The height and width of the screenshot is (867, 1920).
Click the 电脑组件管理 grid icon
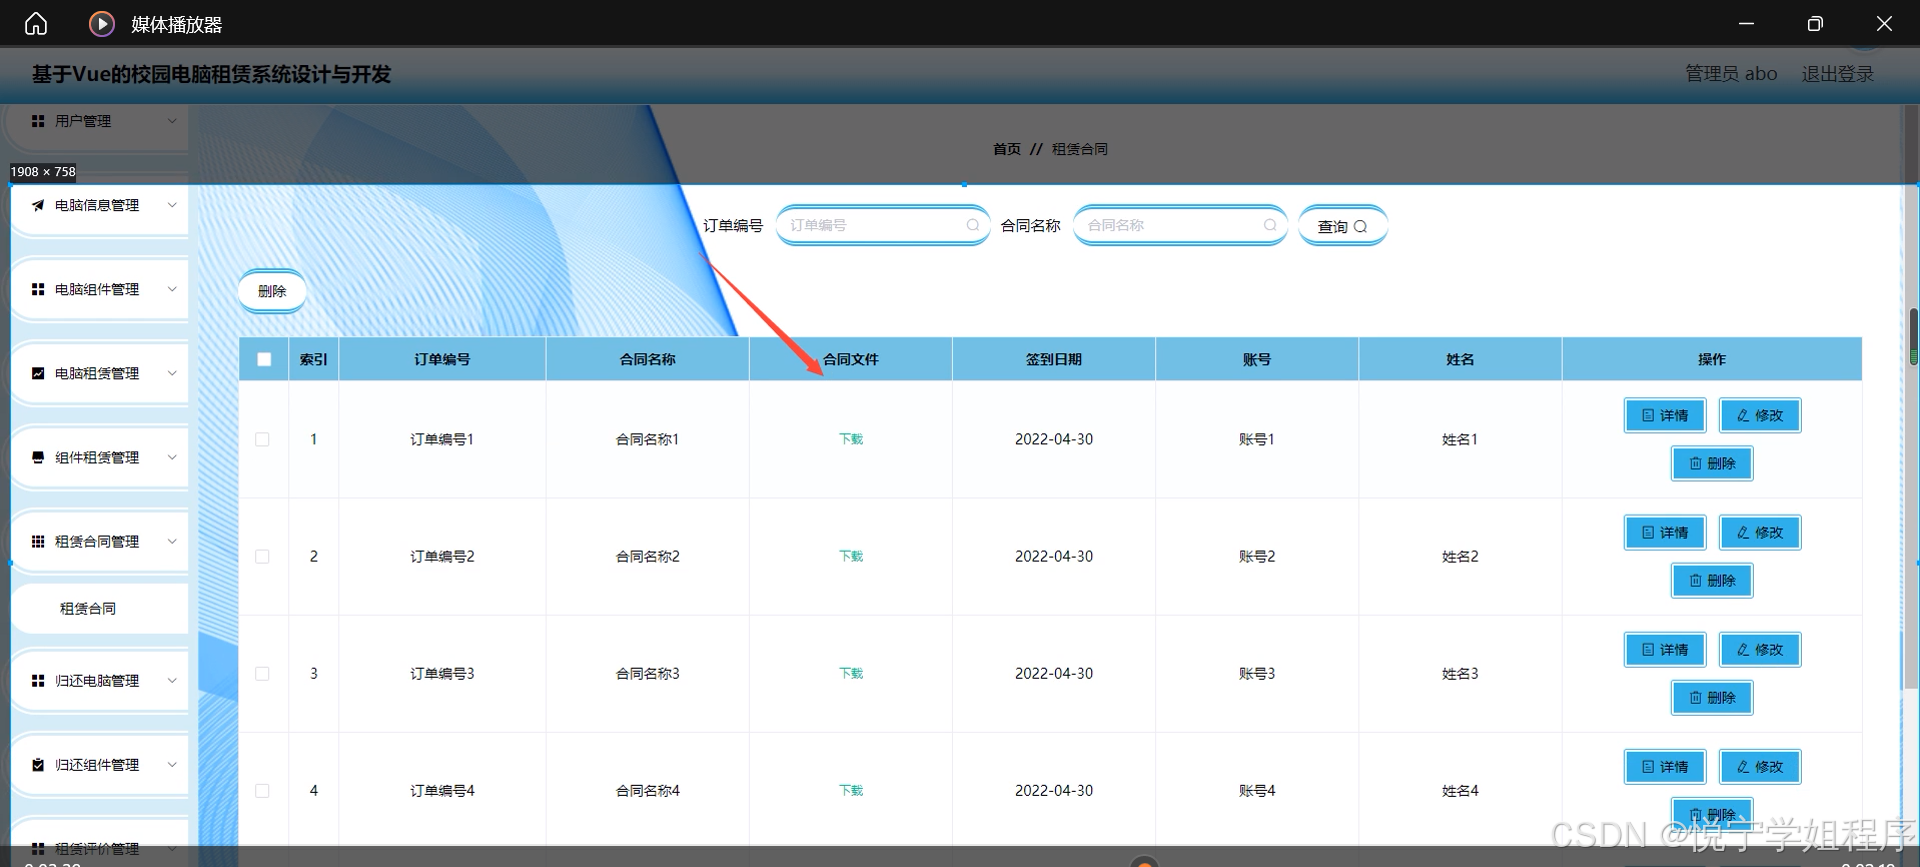[x=38, y=289]
